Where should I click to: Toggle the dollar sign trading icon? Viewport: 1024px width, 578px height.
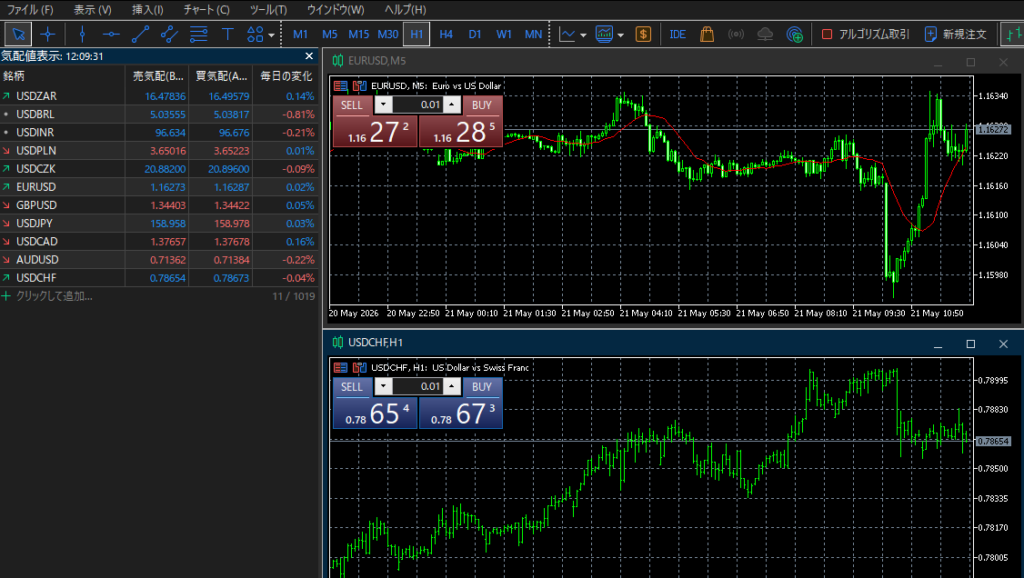643,34
